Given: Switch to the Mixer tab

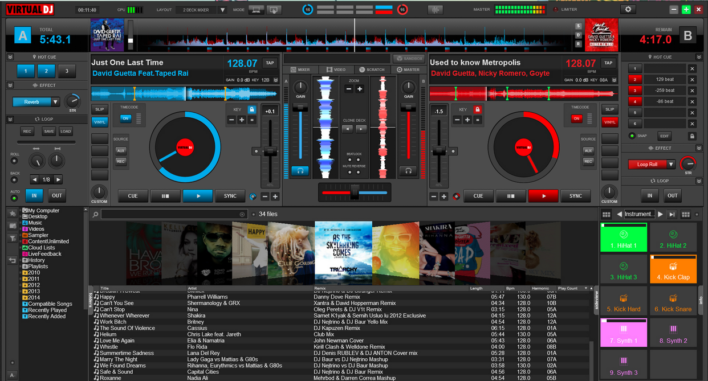Looking at the screenshot, I should coord(300,70).
